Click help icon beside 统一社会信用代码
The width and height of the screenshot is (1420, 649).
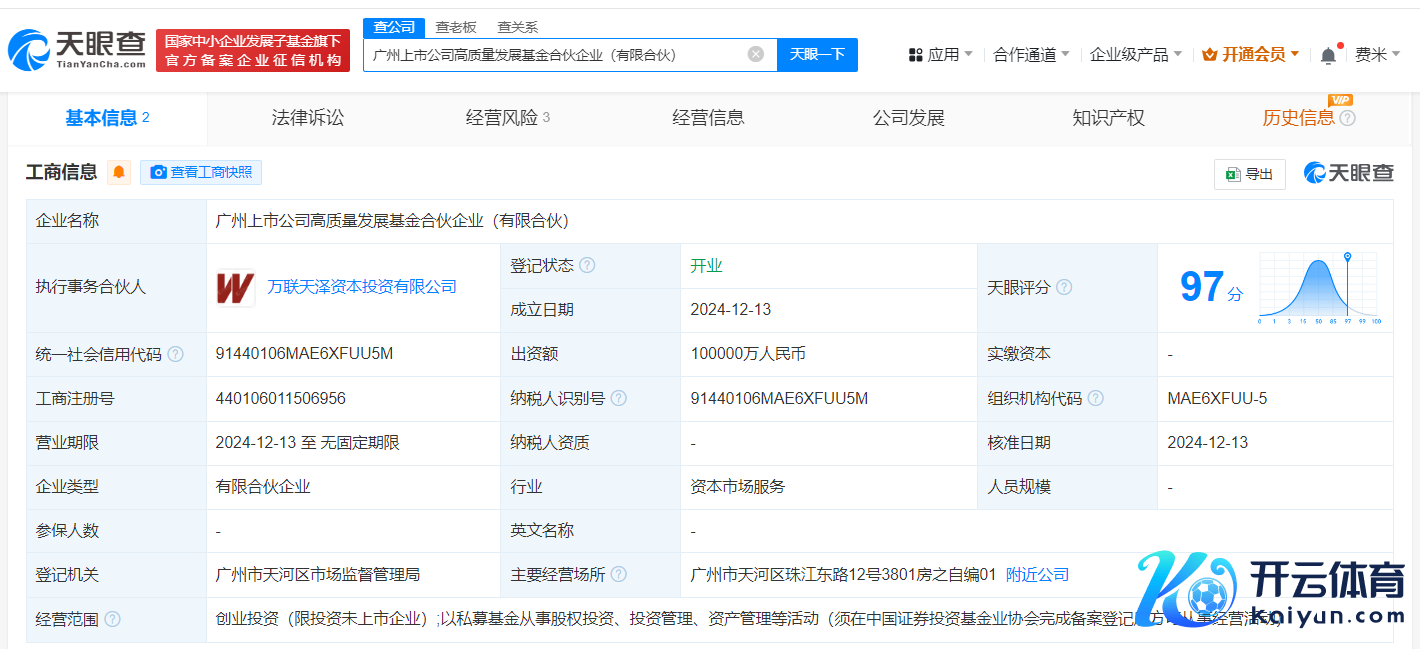point(176,354)
